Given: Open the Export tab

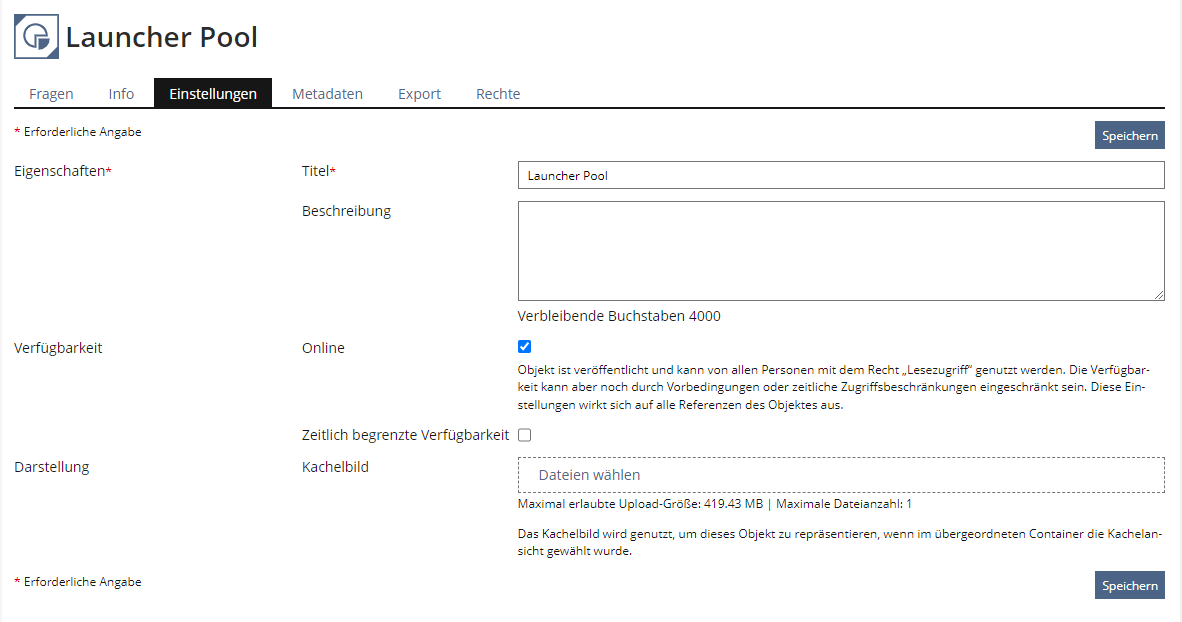Looking at the screenshot, I should click(x=419, y=94).
